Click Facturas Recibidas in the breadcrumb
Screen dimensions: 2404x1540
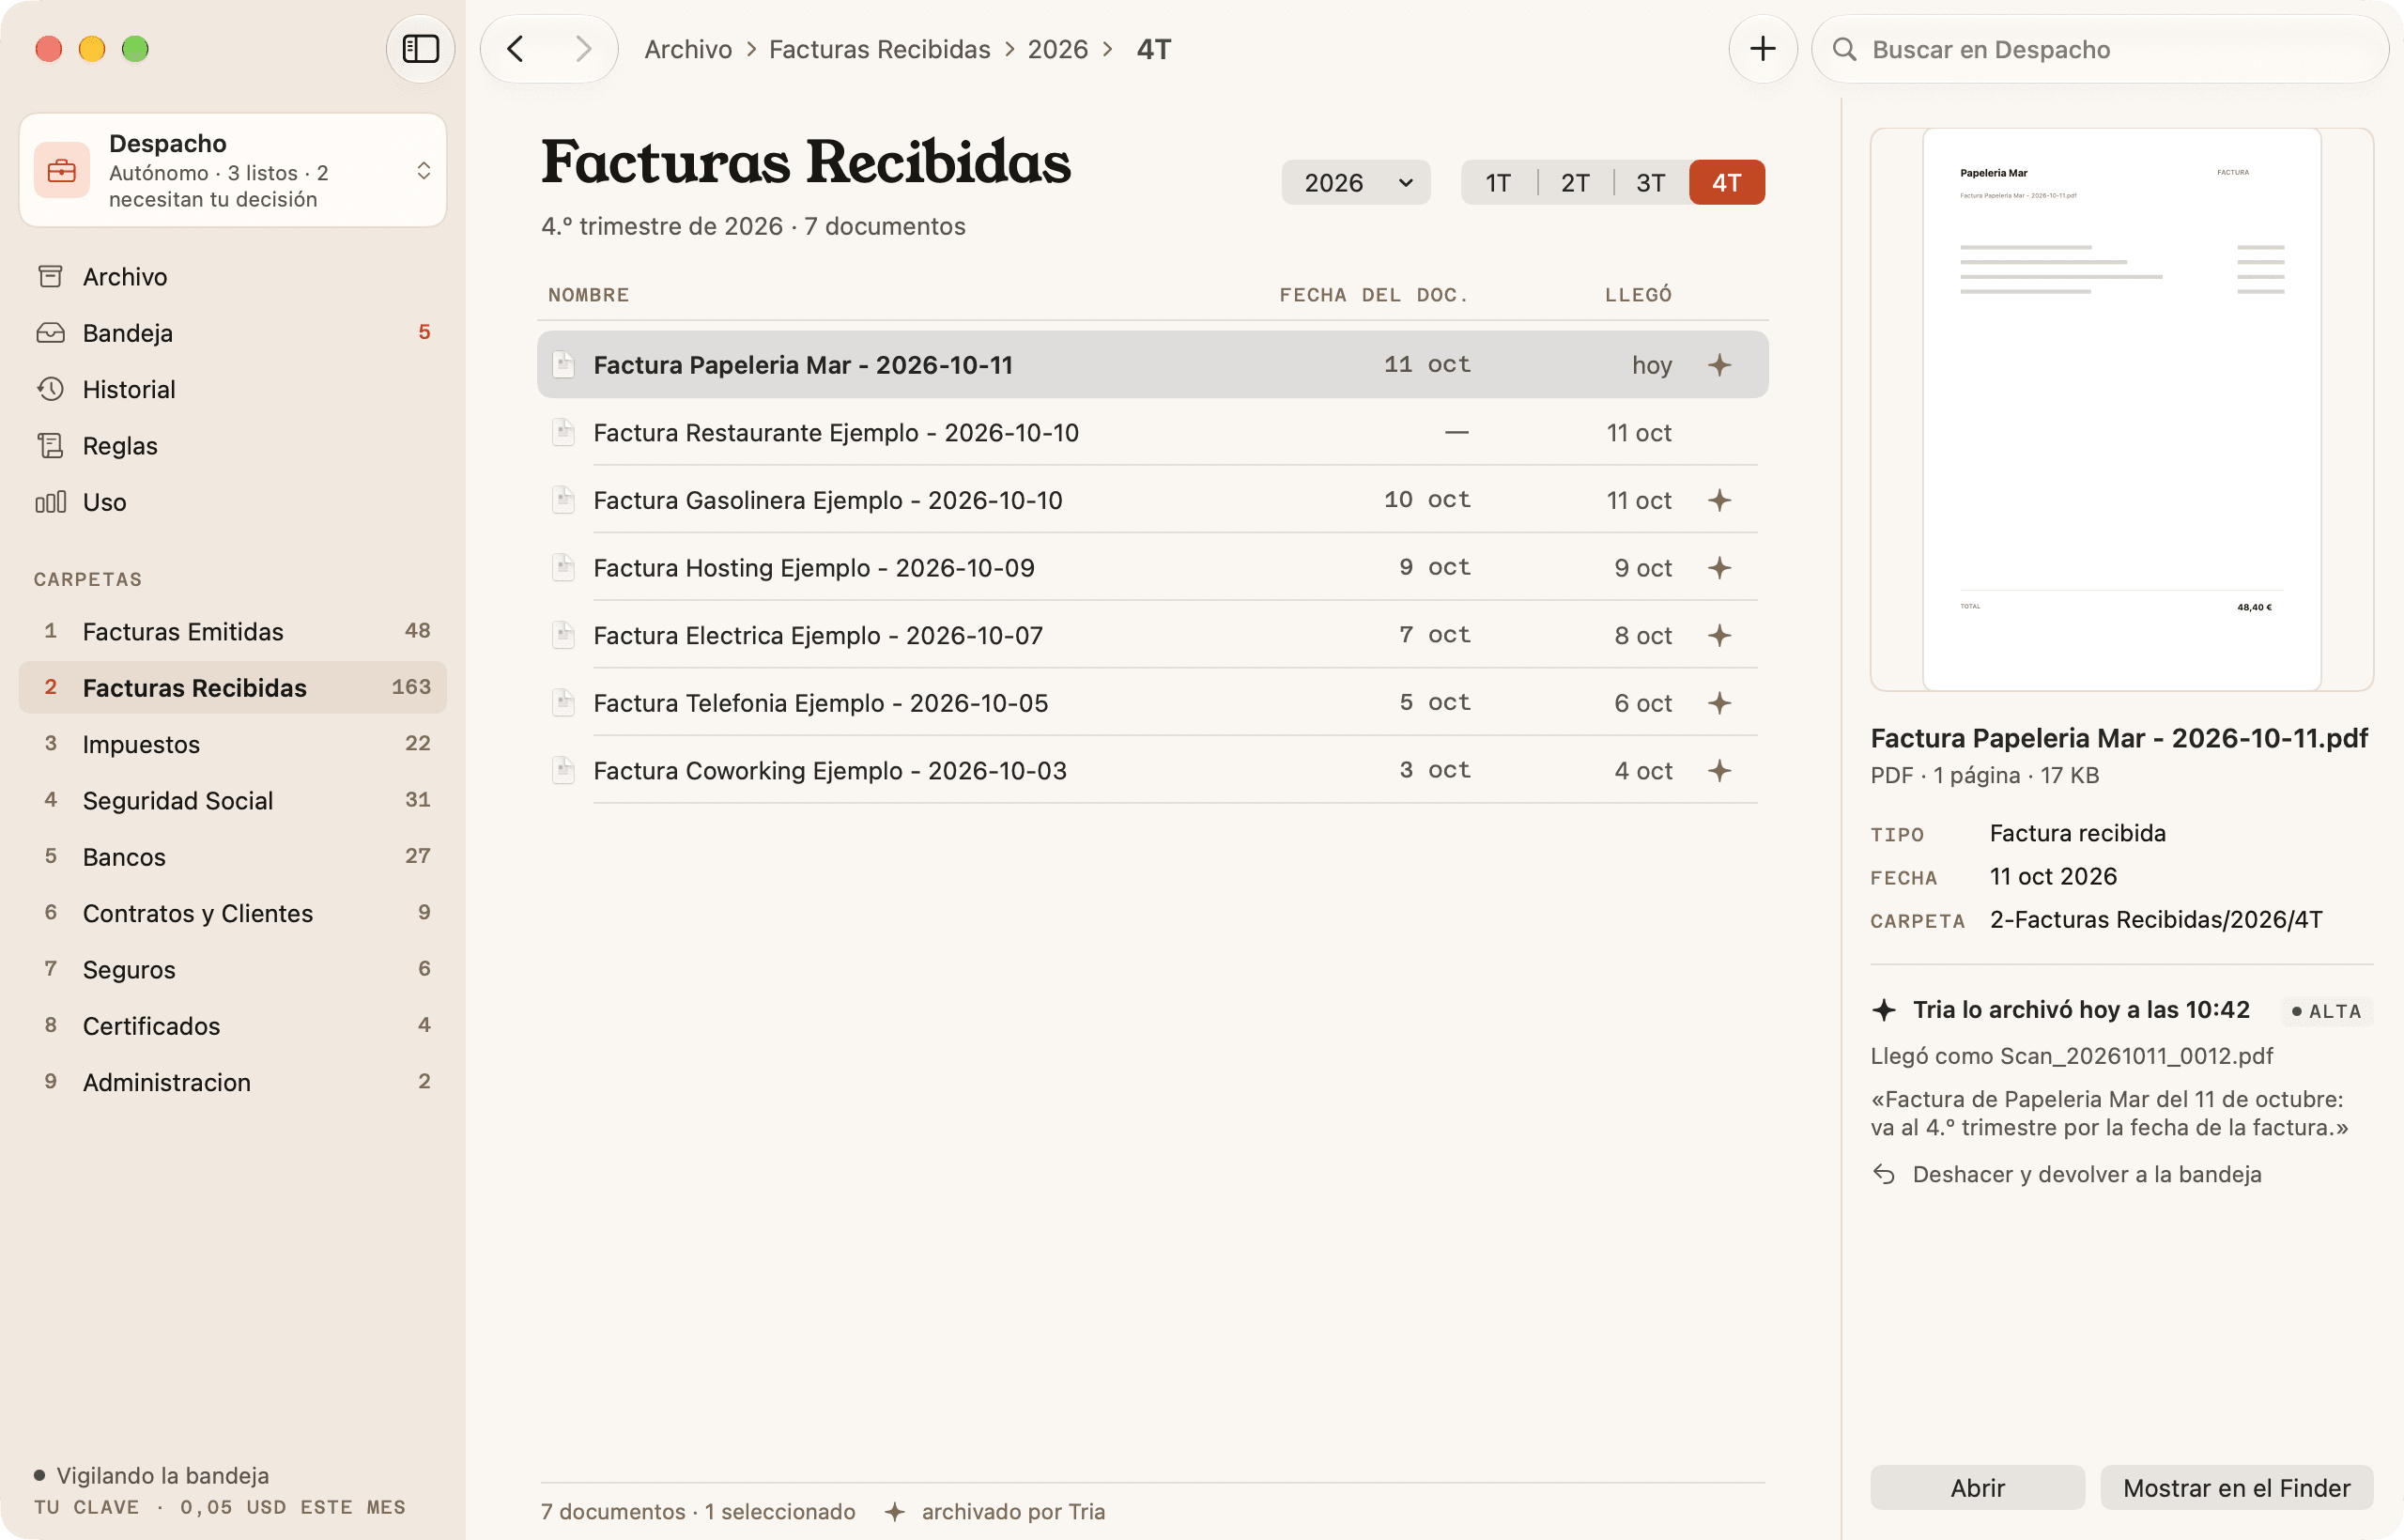(x=880, y=49)
